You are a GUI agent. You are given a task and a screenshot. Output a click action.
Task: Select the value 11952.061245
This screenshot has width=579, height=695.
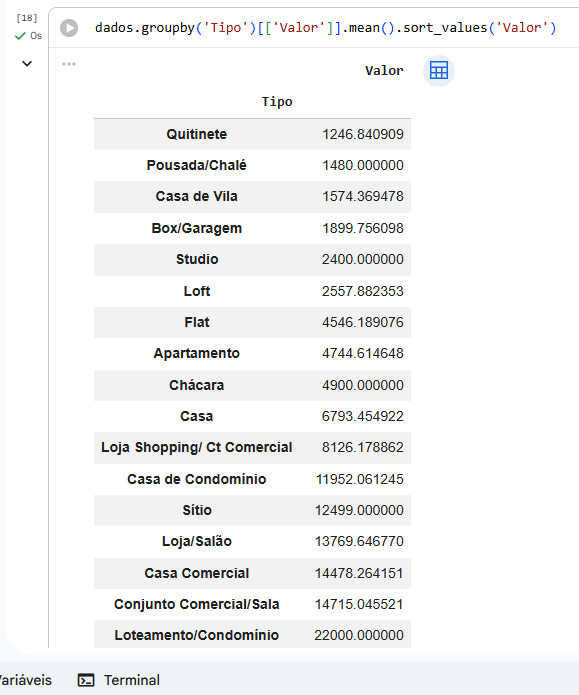click(x=360, y=479)
